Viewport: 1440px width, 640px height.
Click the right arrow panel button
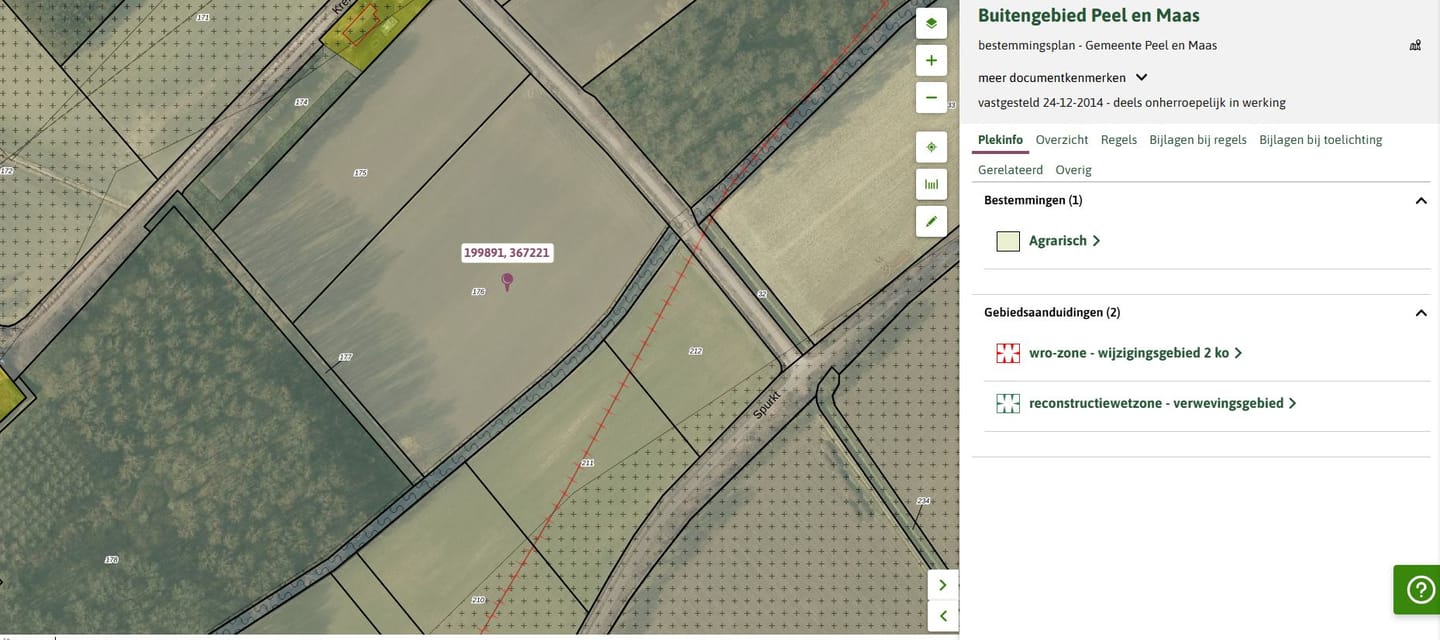tap(943, 585)
